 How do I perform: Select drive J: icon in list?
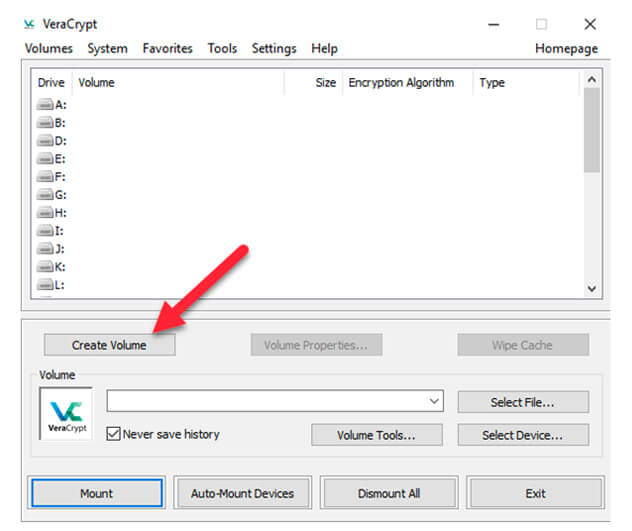coord(45,249)
